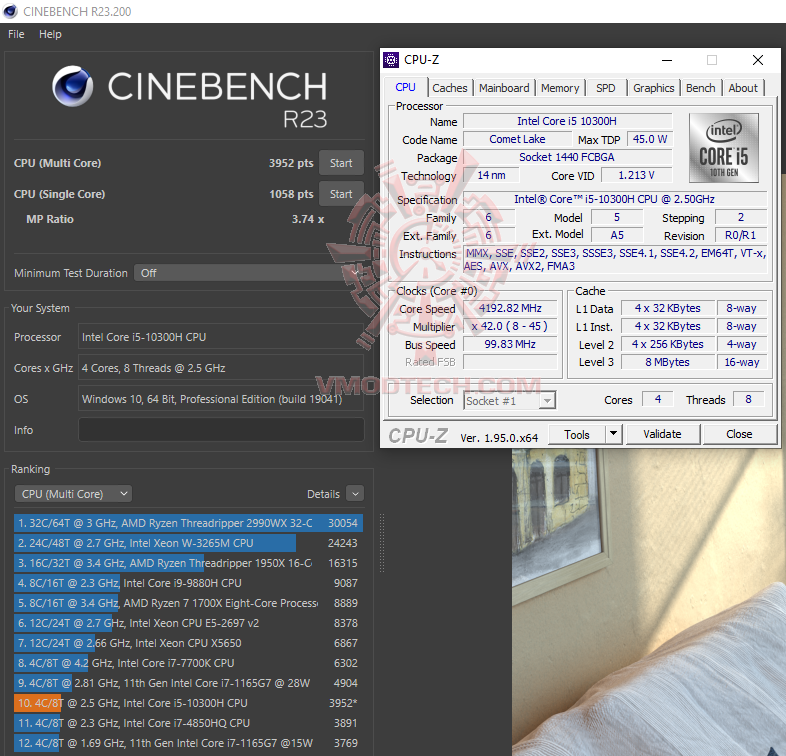Click the Cinebench logo sphere icon

(73, 86)
